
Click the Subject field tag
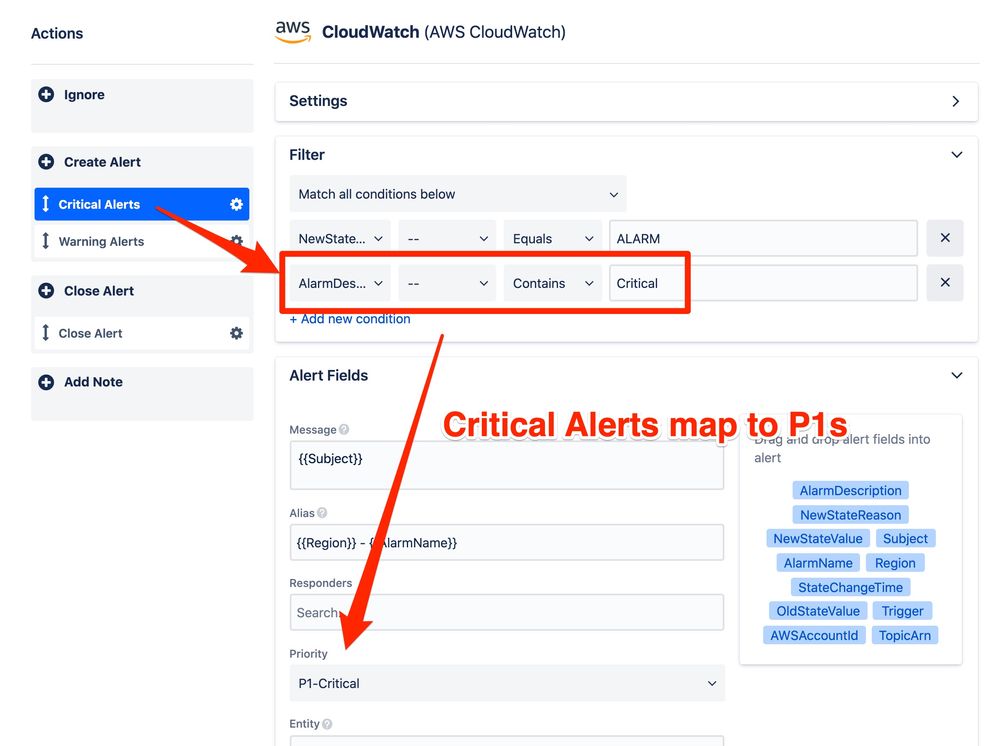905,538
